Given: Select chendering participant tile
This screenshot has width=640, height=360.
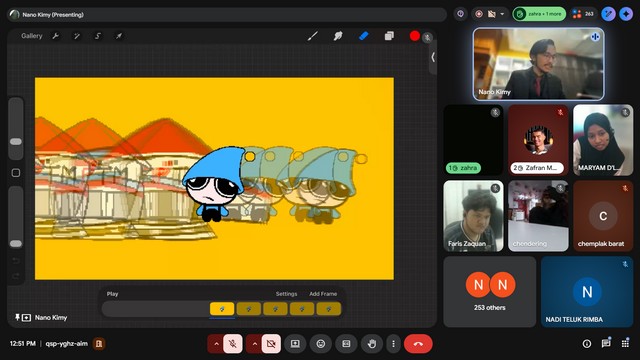Looking at the screenshot, I should [x=538, y=216].
